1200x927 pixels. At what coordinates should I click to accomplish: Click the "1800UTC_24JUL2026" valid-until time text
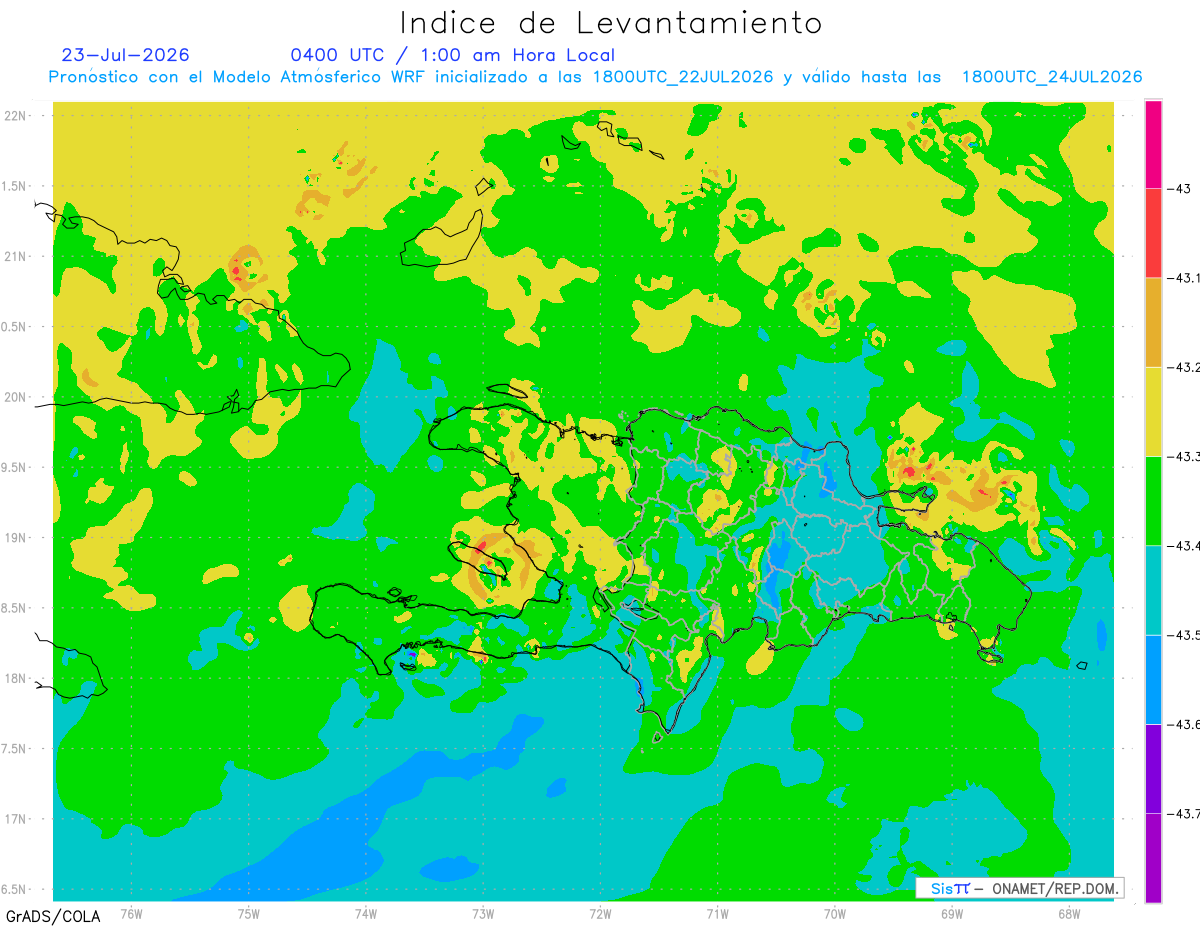[x=1051, y=77]
